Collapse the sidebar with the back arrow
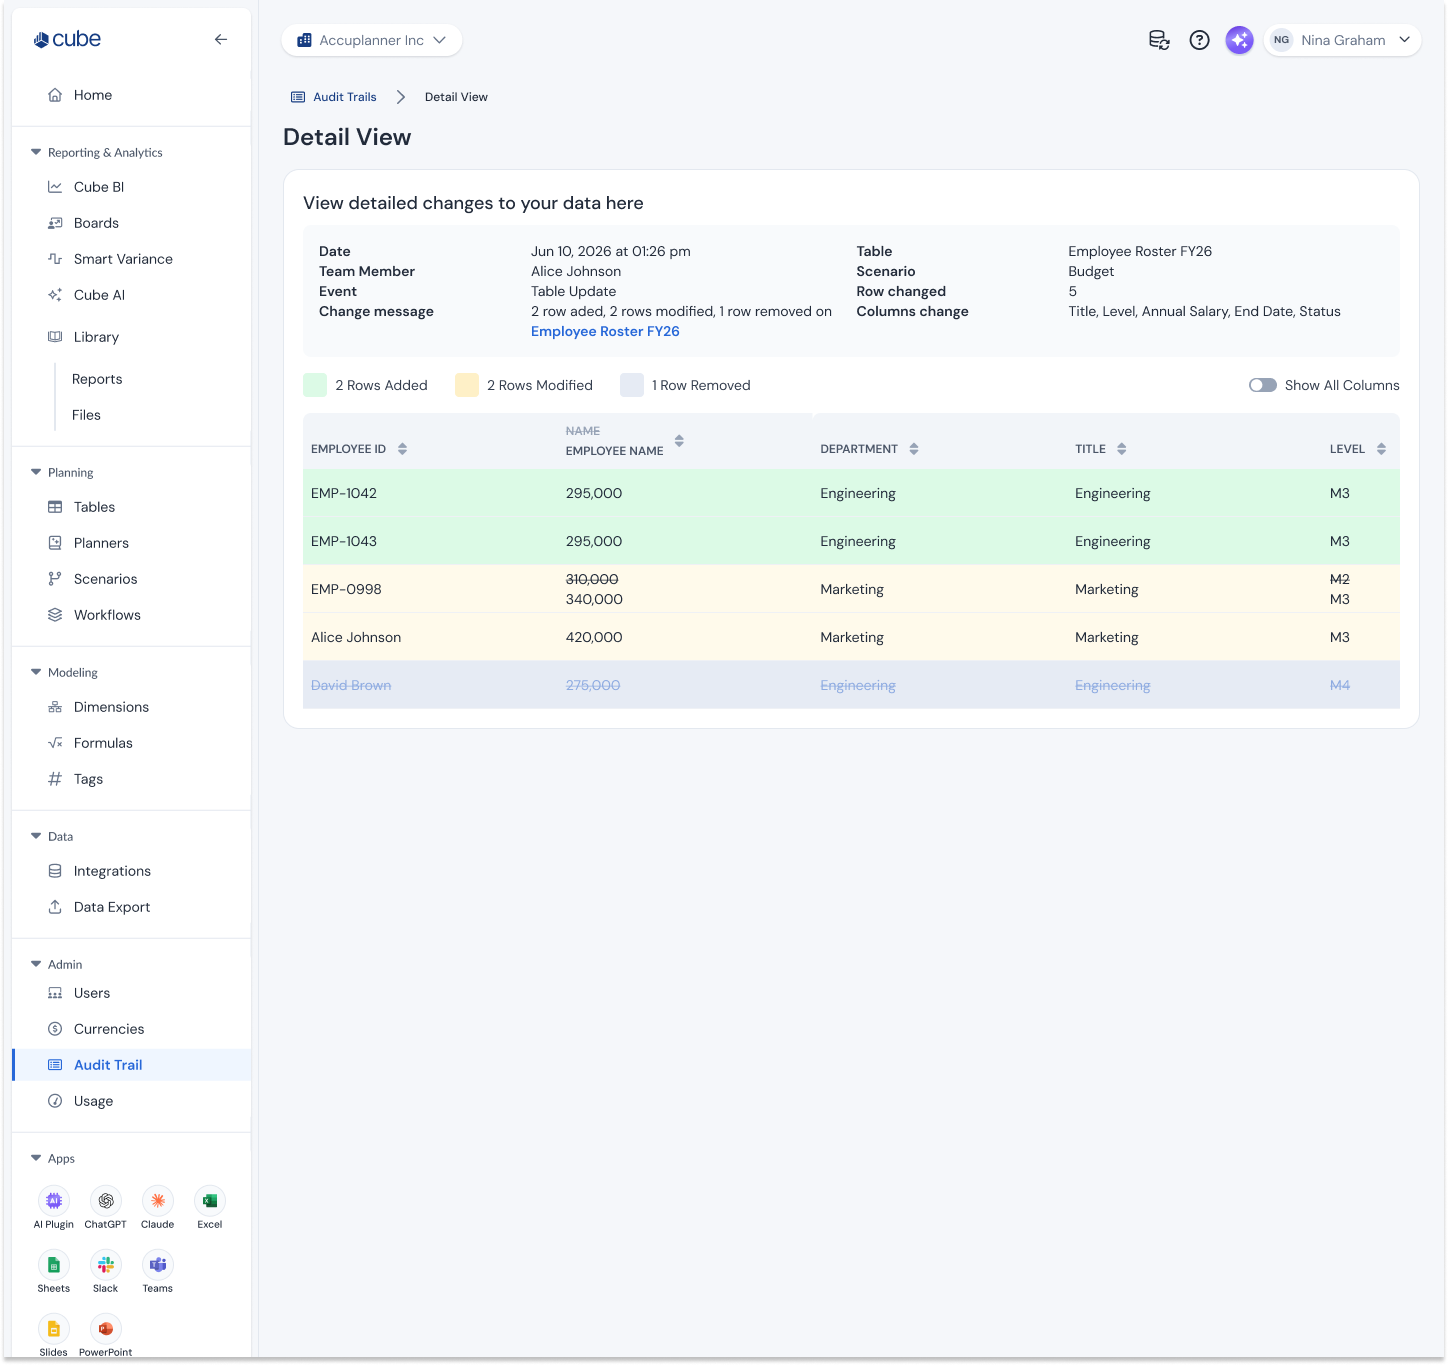Screen dimensions: 1448x1365 [x=221, y=40]
